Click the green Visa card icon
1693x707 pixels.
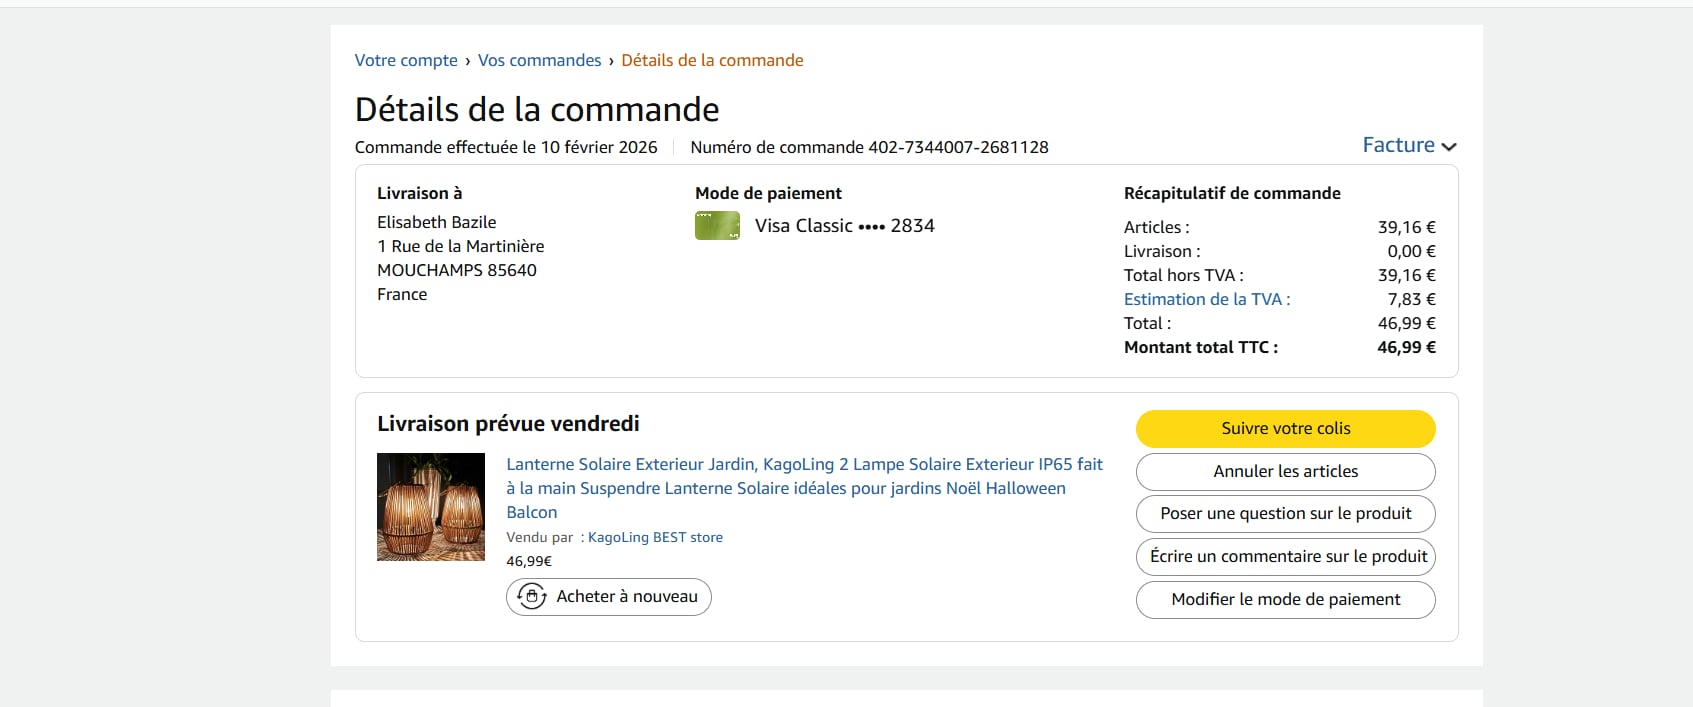(717, 226)
